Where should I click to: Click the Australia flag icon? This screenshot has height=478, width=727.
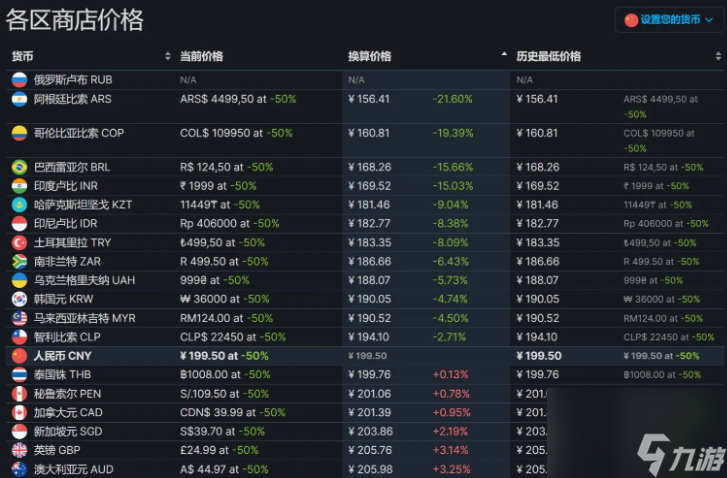tap(19, 469)
